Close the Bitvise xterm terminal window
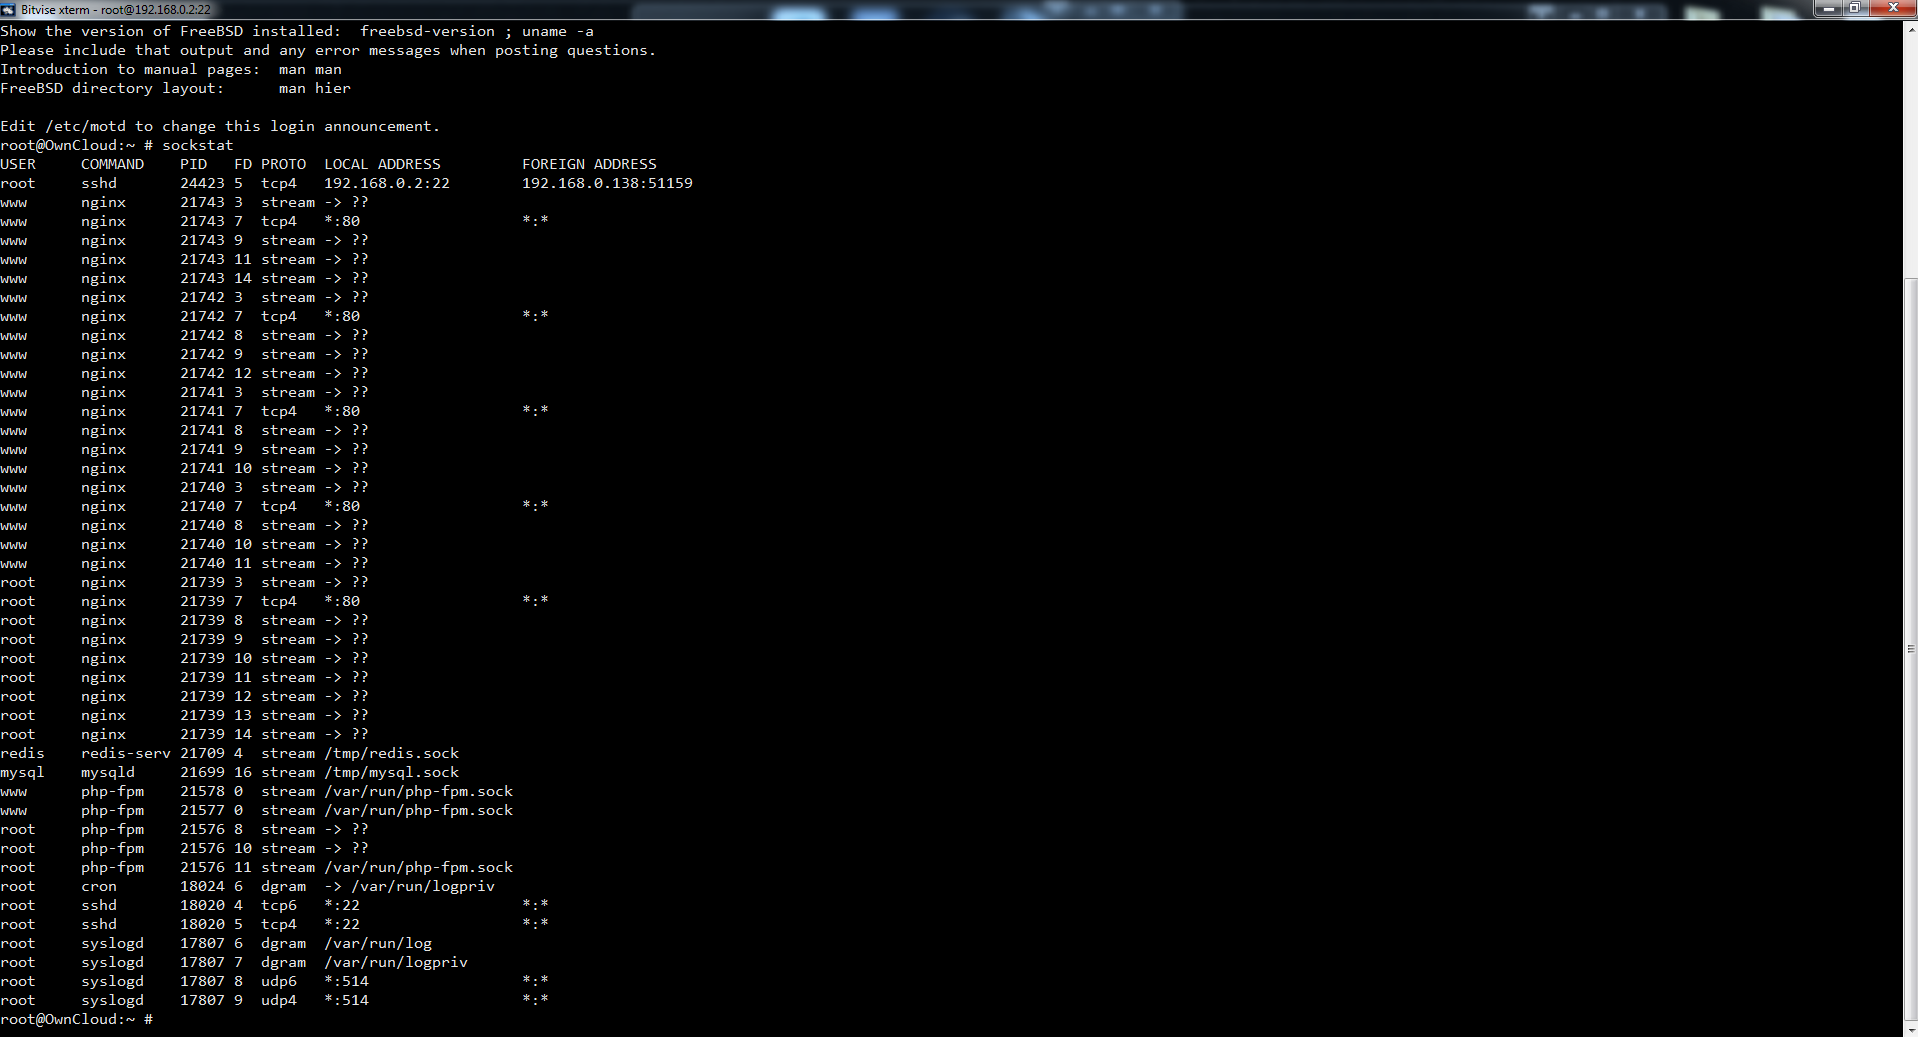1918x1037 pixels. (x=1892, y=8)
